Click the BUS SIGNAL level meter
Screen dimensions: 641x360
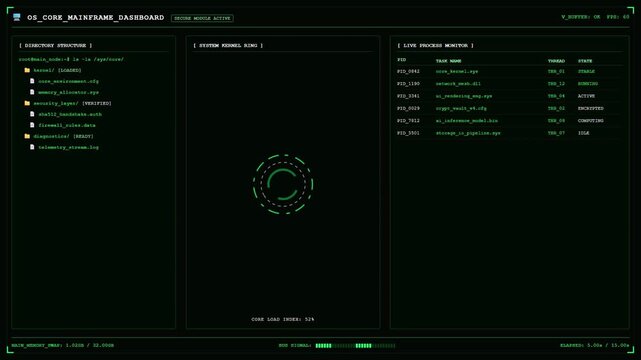(x=355, y=346)
